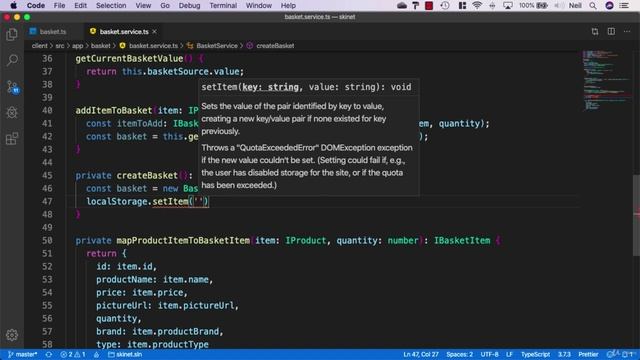The image size is (640, 360).
Task: Change language mode via TypeScript
Action: pyautogui.click(x=535, y=354)
